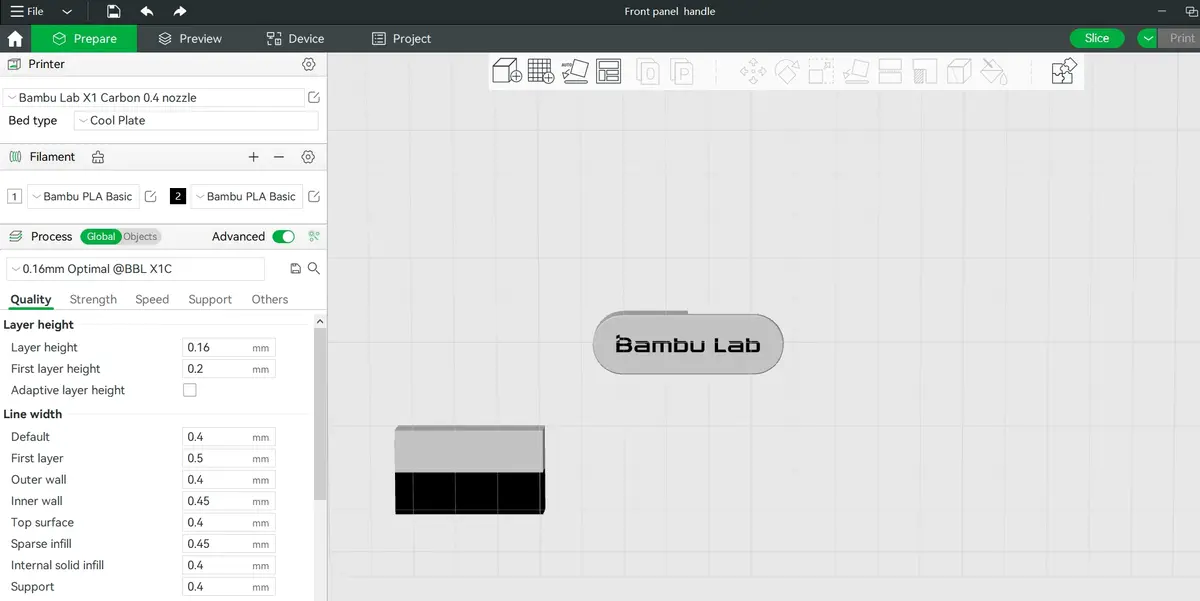The image size is (1200, 601).
Task: Open the Speed settings tab
Action: pos(152,299)
